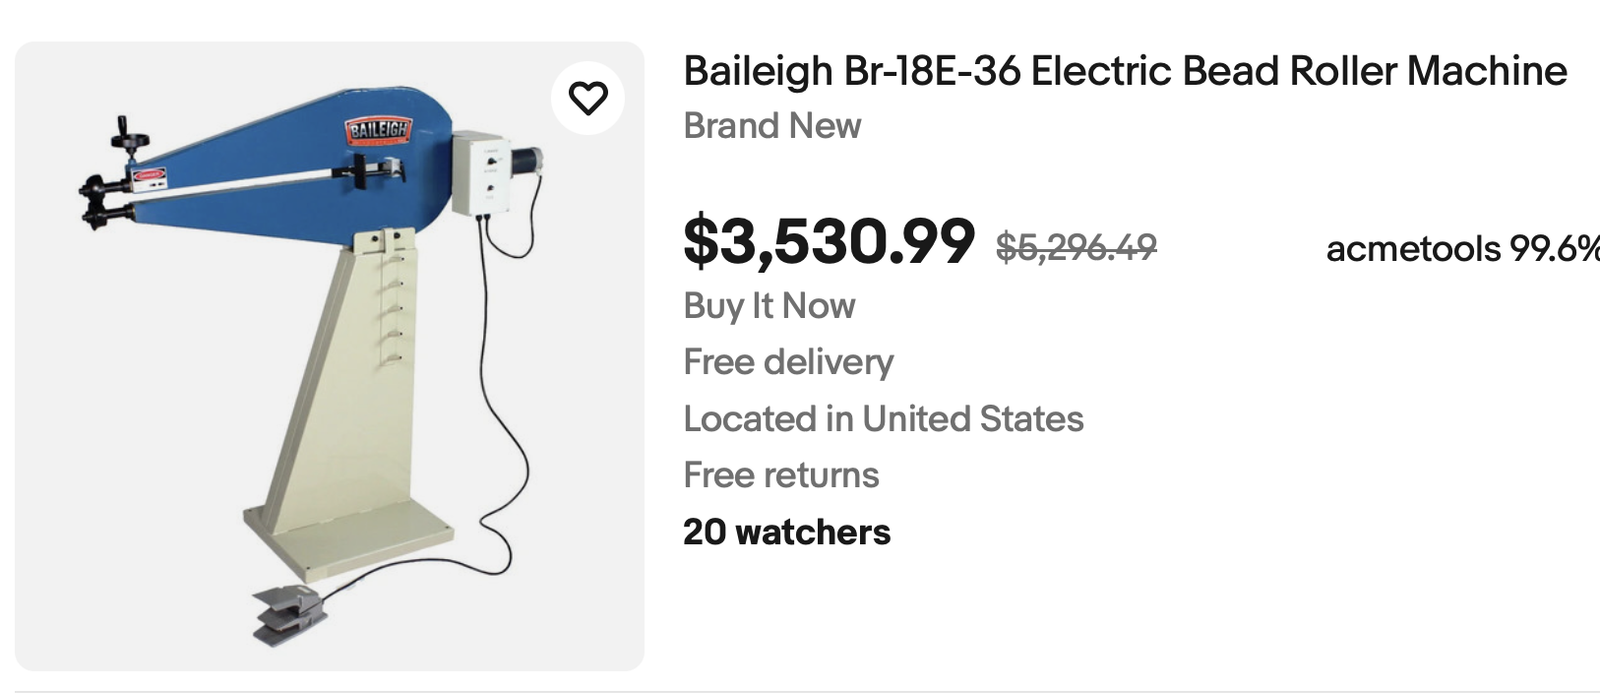The image size is (1600, 699).
Task: Click the Located in United States text
Action: pyautogui.click(x=883, y=419)
